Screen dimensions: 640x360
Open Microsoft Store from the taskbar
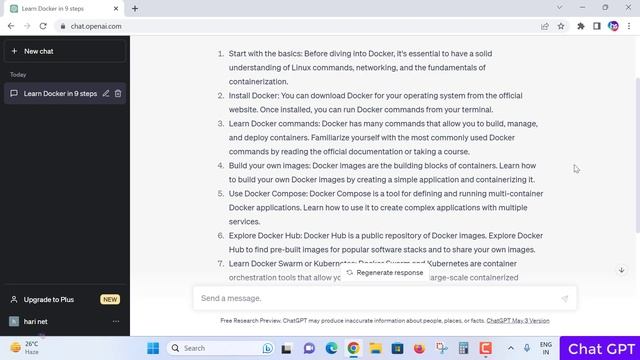[397, 348]
